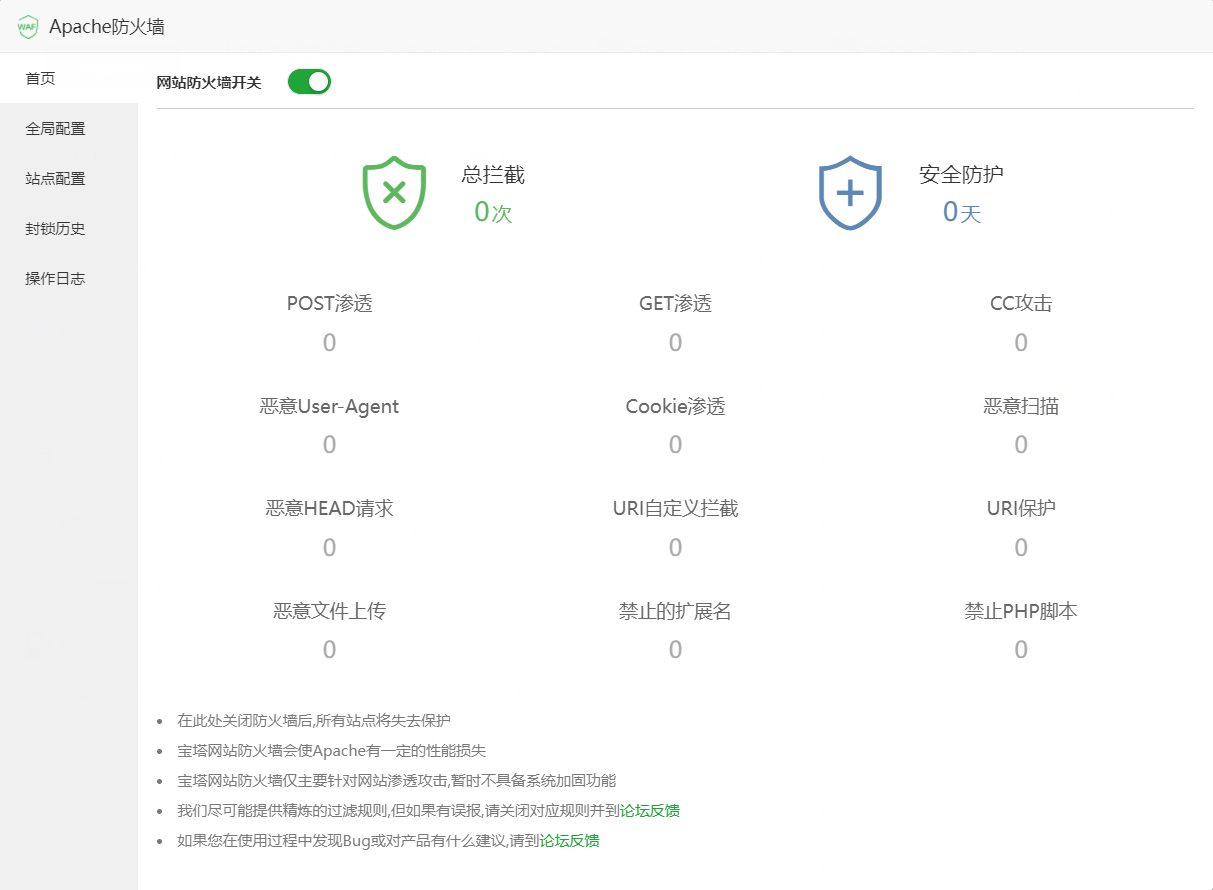Click the count under 恶意HEAD请求
The height and width of the screenshot is (890, 1213).
pos(329,548)
